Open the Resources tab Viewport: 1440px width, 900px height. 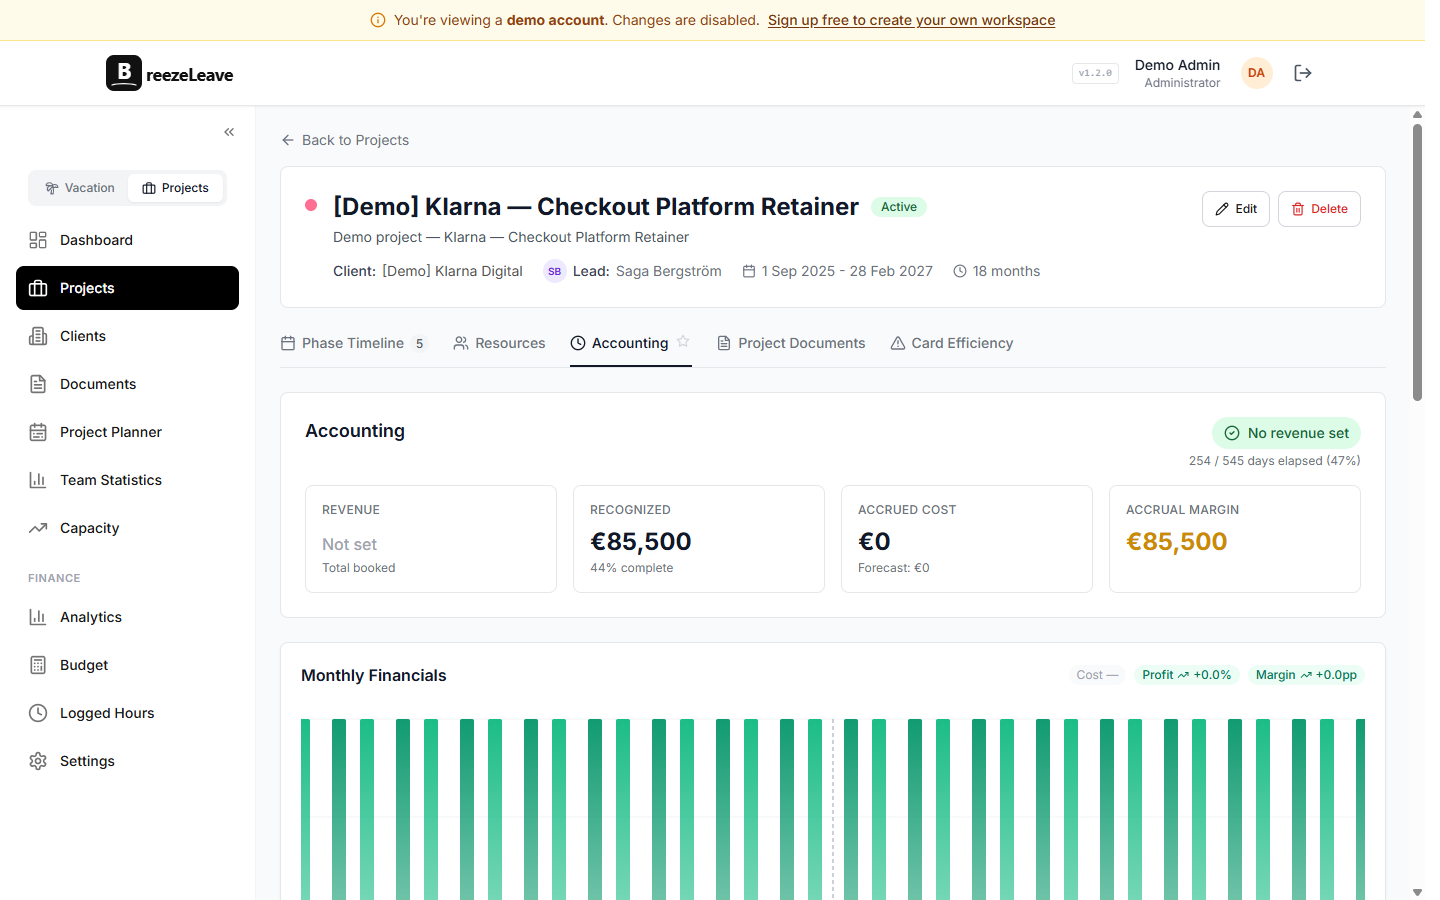499,343
